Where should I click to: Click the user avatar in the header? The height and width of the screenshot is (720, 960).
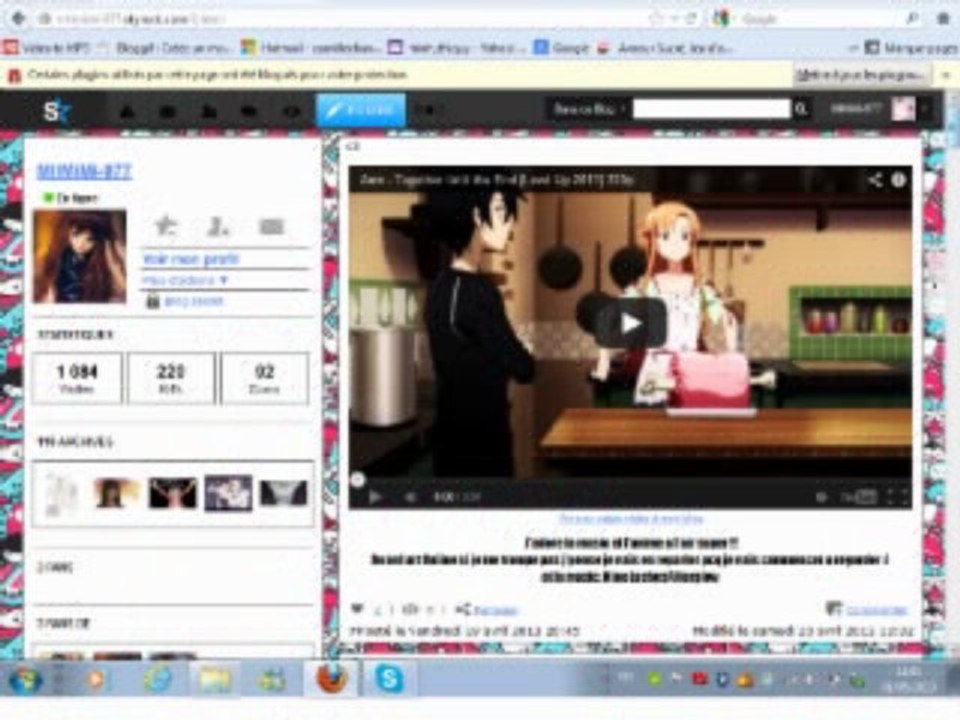pos(903,109)
